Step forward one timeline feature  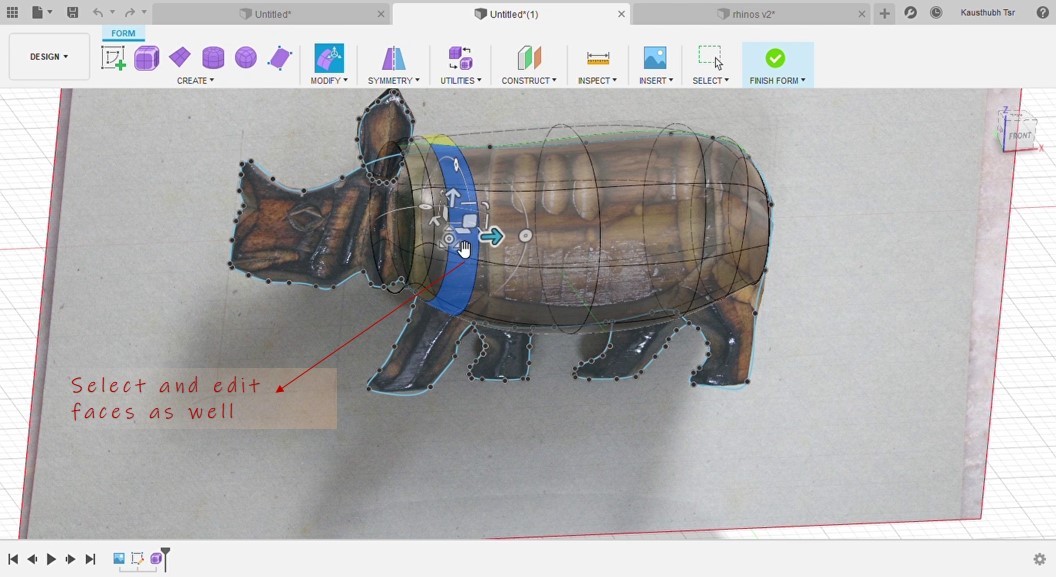70,559
